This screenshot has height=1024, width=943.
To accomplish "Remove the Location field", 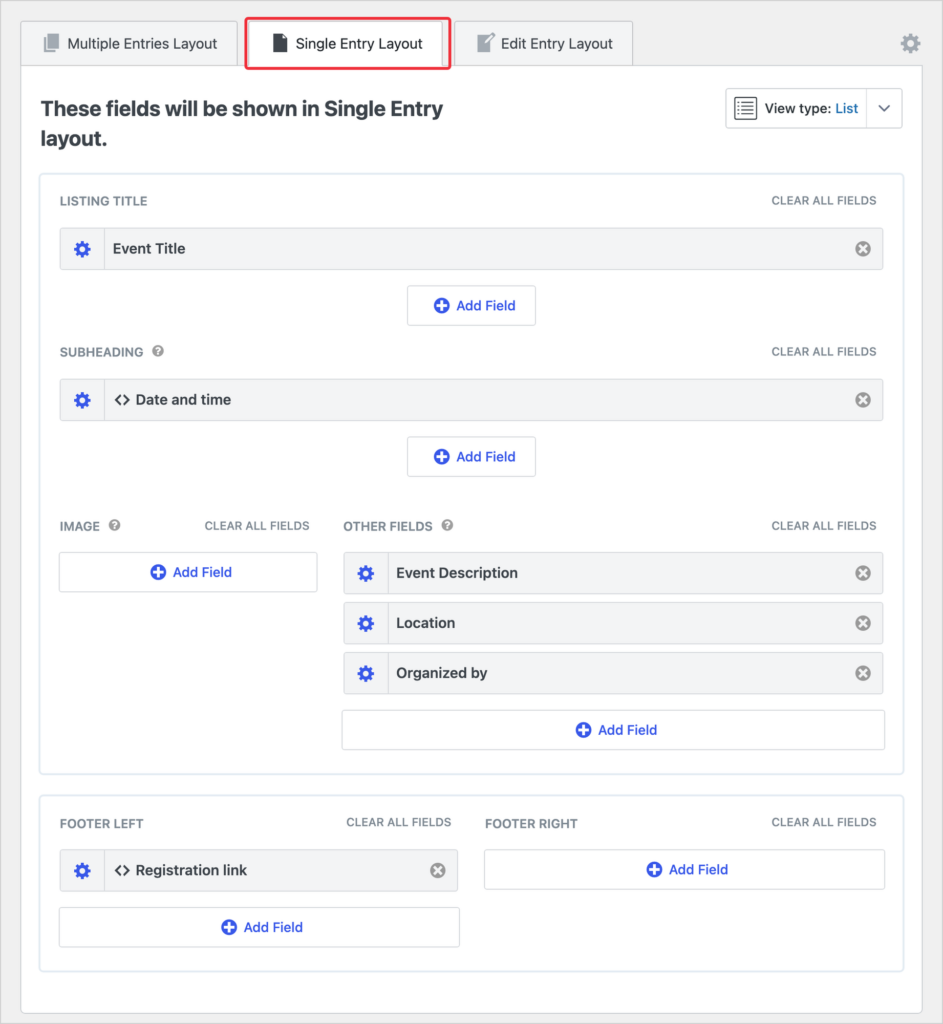I will click(863, 623).
